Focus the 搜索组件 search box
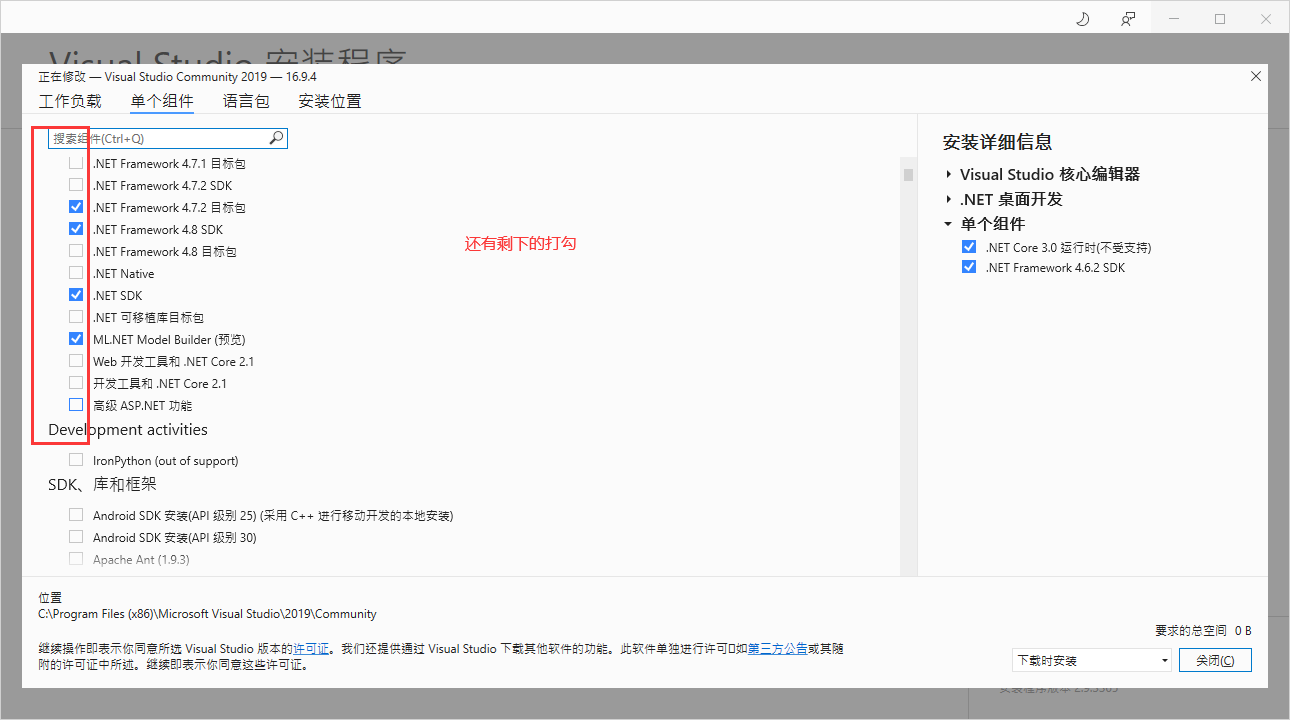 [x=168, y=138]
